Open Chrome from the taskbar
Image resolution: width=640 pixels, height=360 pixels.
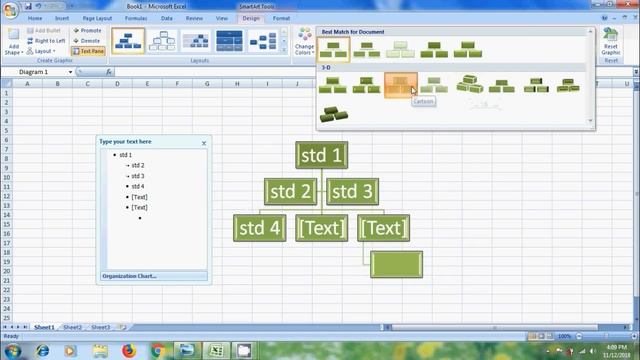158,351
